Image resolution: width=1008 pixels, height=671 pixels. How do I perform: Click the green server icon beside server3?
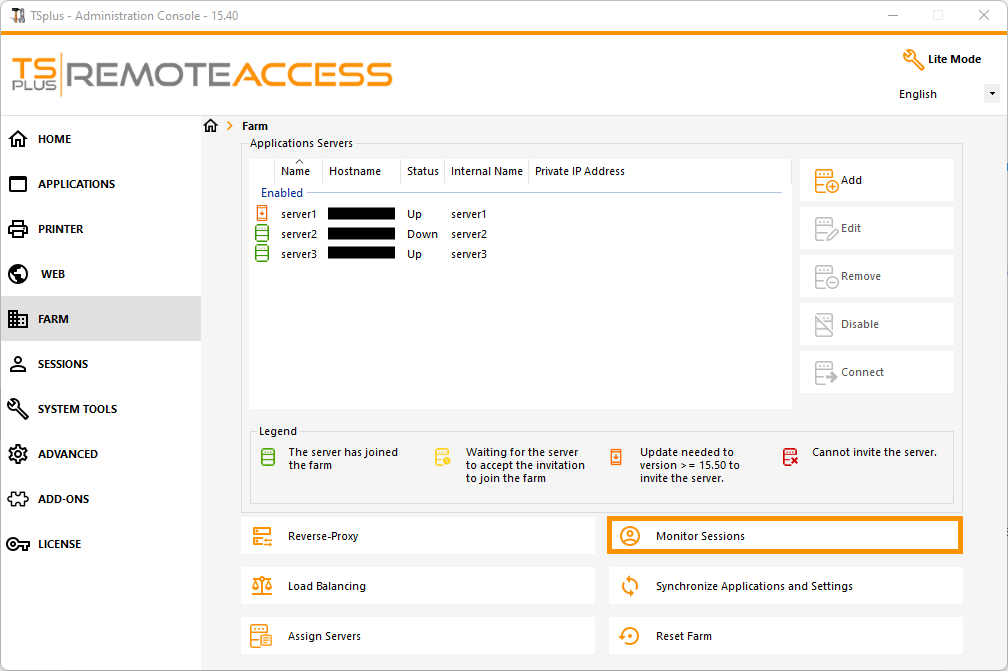point(262,253)
